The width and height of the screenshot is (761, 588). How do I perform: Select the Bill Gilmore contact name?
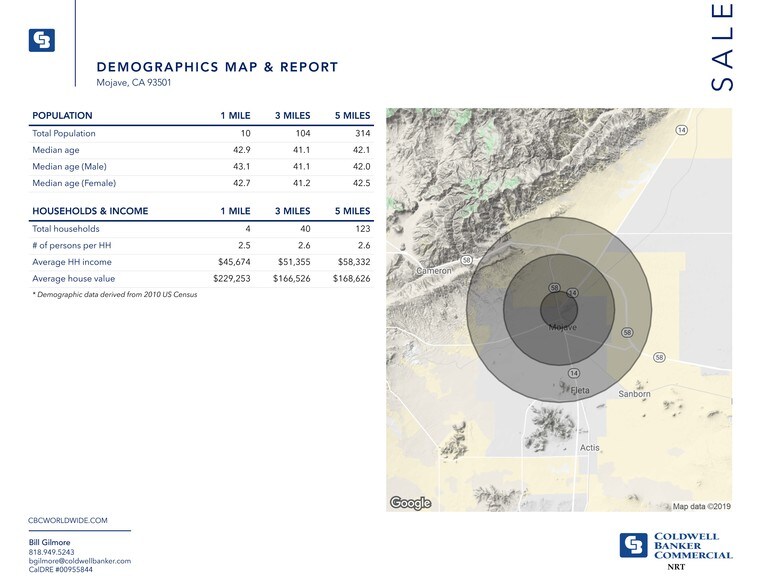click(x=50, y=542)
